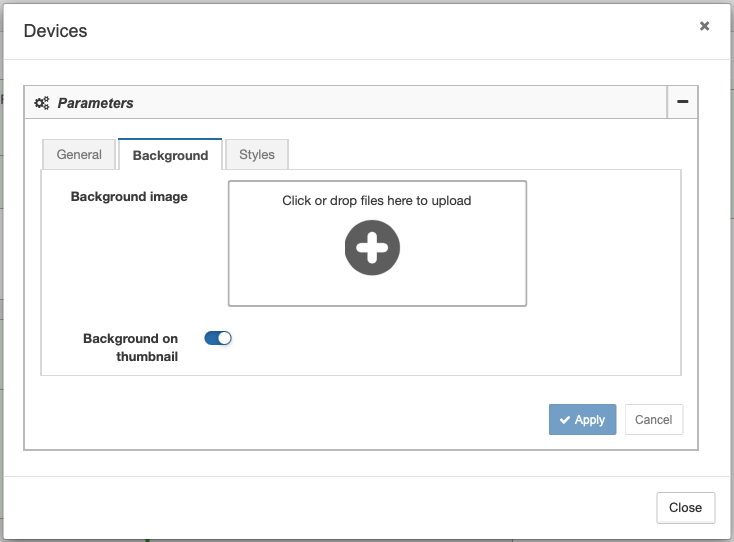The width and height of the screenshot is (734, 542).
Task: Click the blue track of the thumbnail switch
Action: tap(211, 338)
